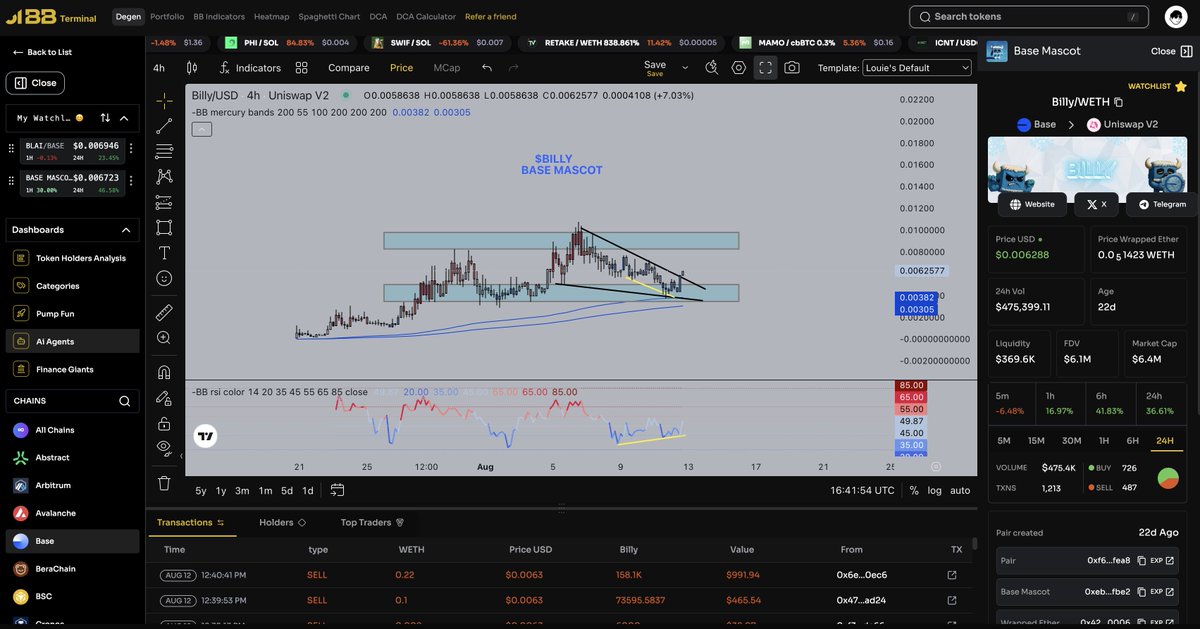Undo the last chart action
Screen dimensions: 1200x629
click(487, 68)
